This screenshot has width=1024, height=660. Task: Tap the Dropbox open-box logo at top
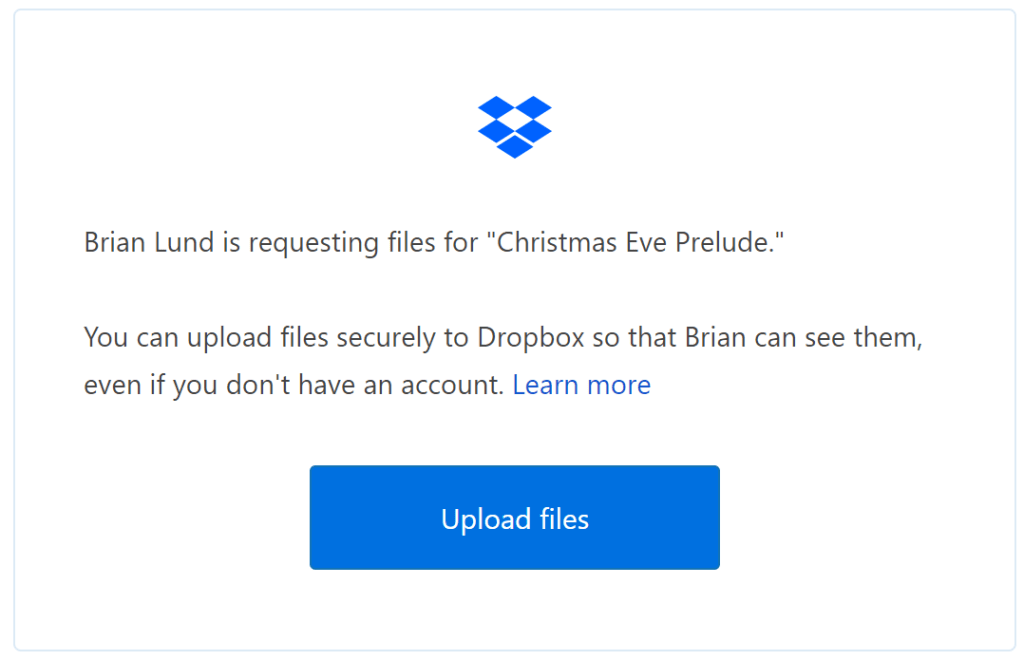coord(514,126)
